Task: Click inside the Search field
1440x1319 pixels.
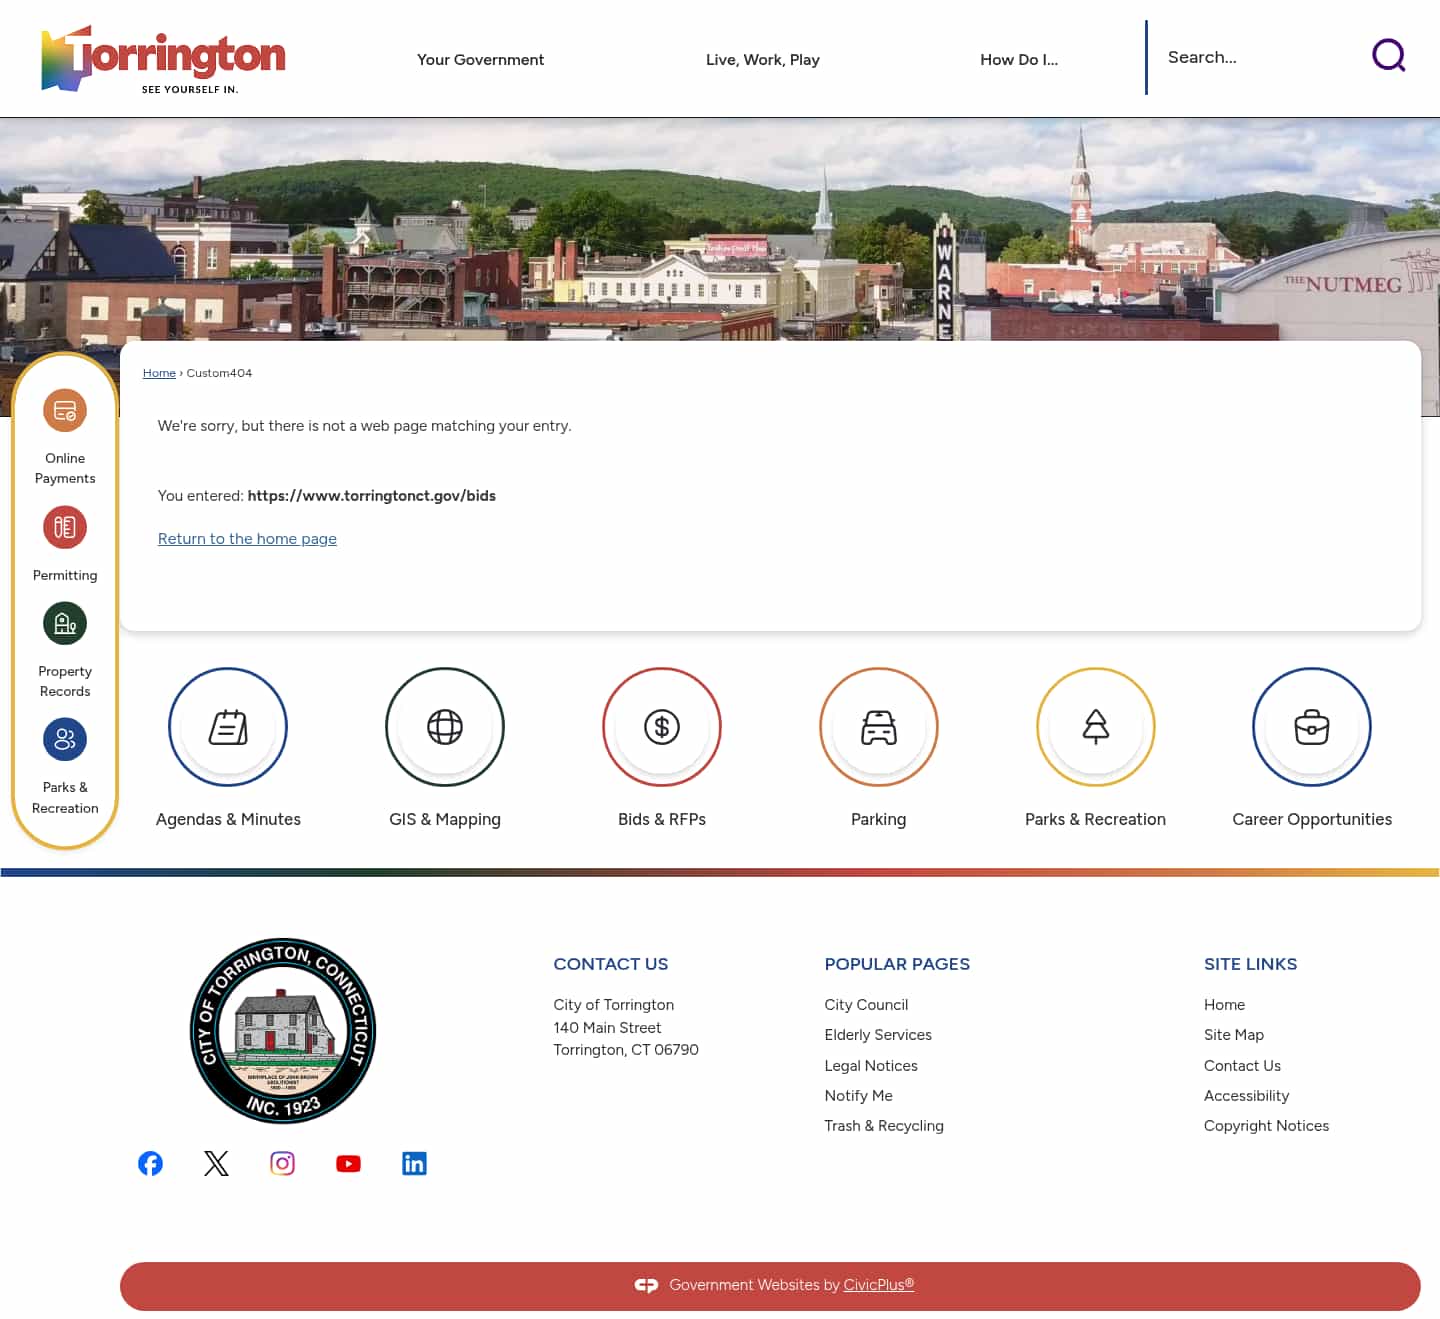Action: 1250,57
